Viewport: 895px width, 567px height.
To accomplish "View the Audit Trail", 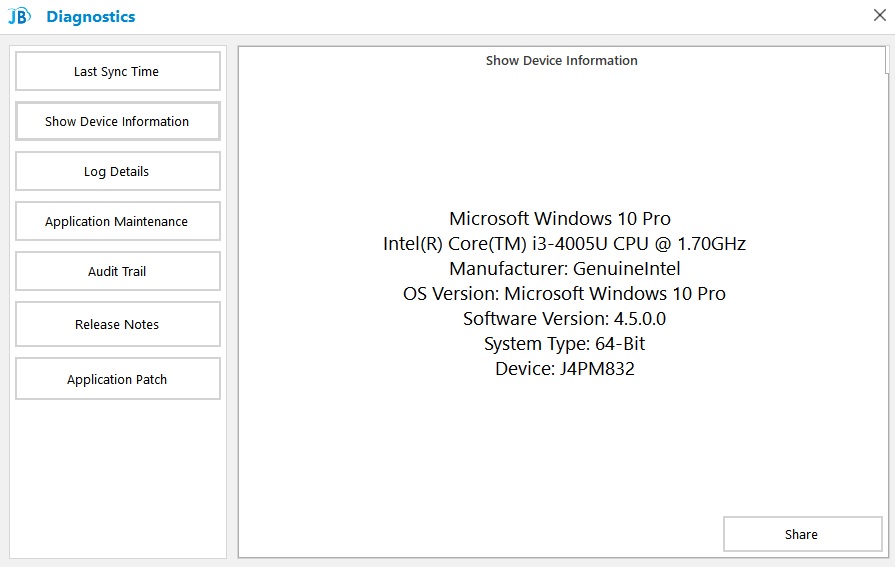I will point(118,271).
